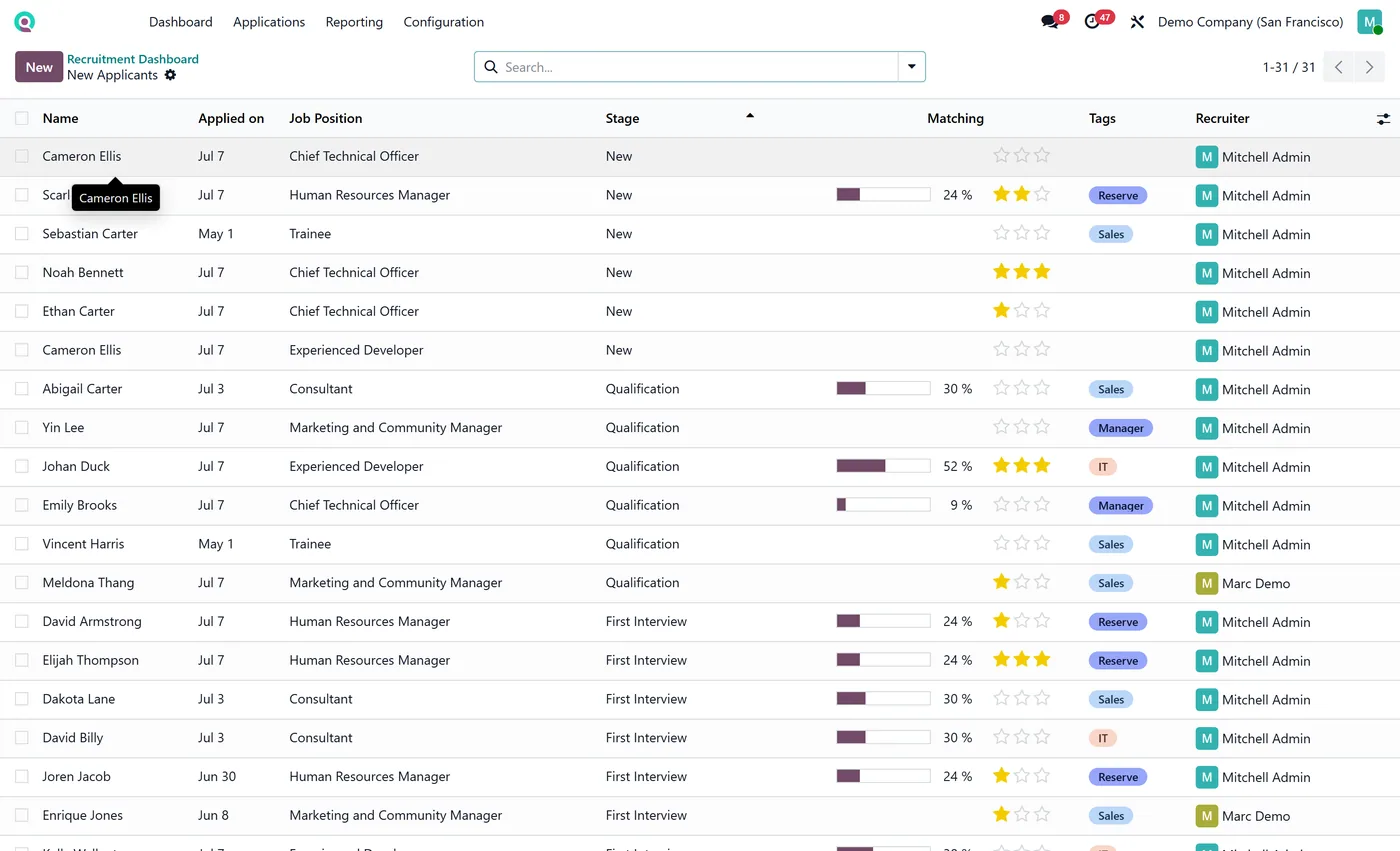Click Noah Bennett's third star

click(1042, 272)
